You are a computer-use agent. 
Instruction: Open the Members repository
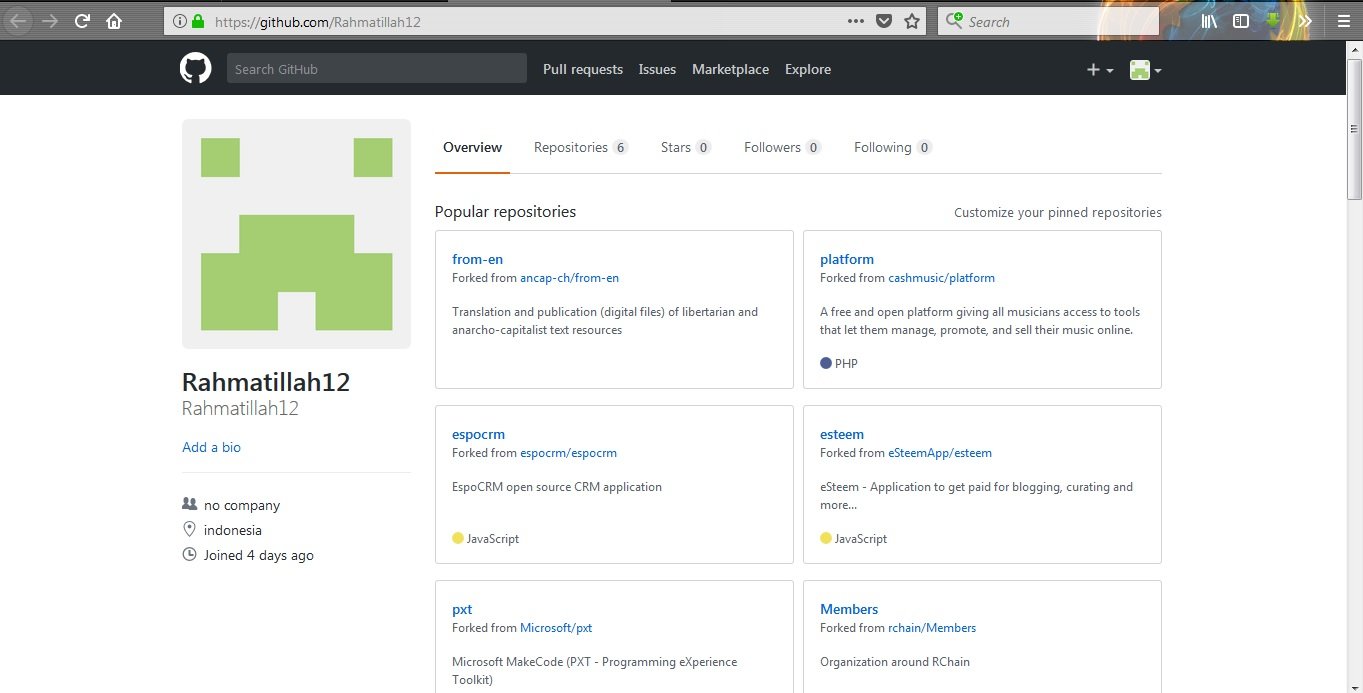coord(849,609)
